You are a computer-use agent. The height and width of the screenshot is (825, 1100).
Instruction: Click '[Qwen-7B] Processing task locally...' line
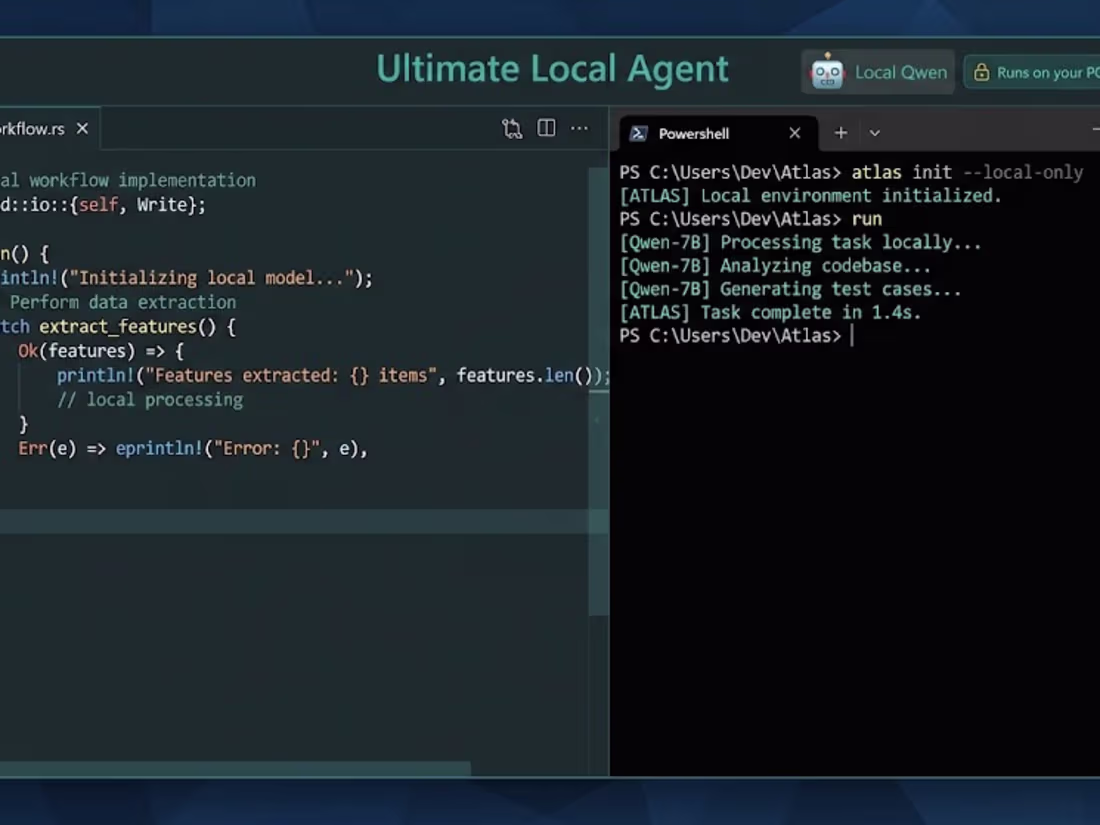(800, 243)
